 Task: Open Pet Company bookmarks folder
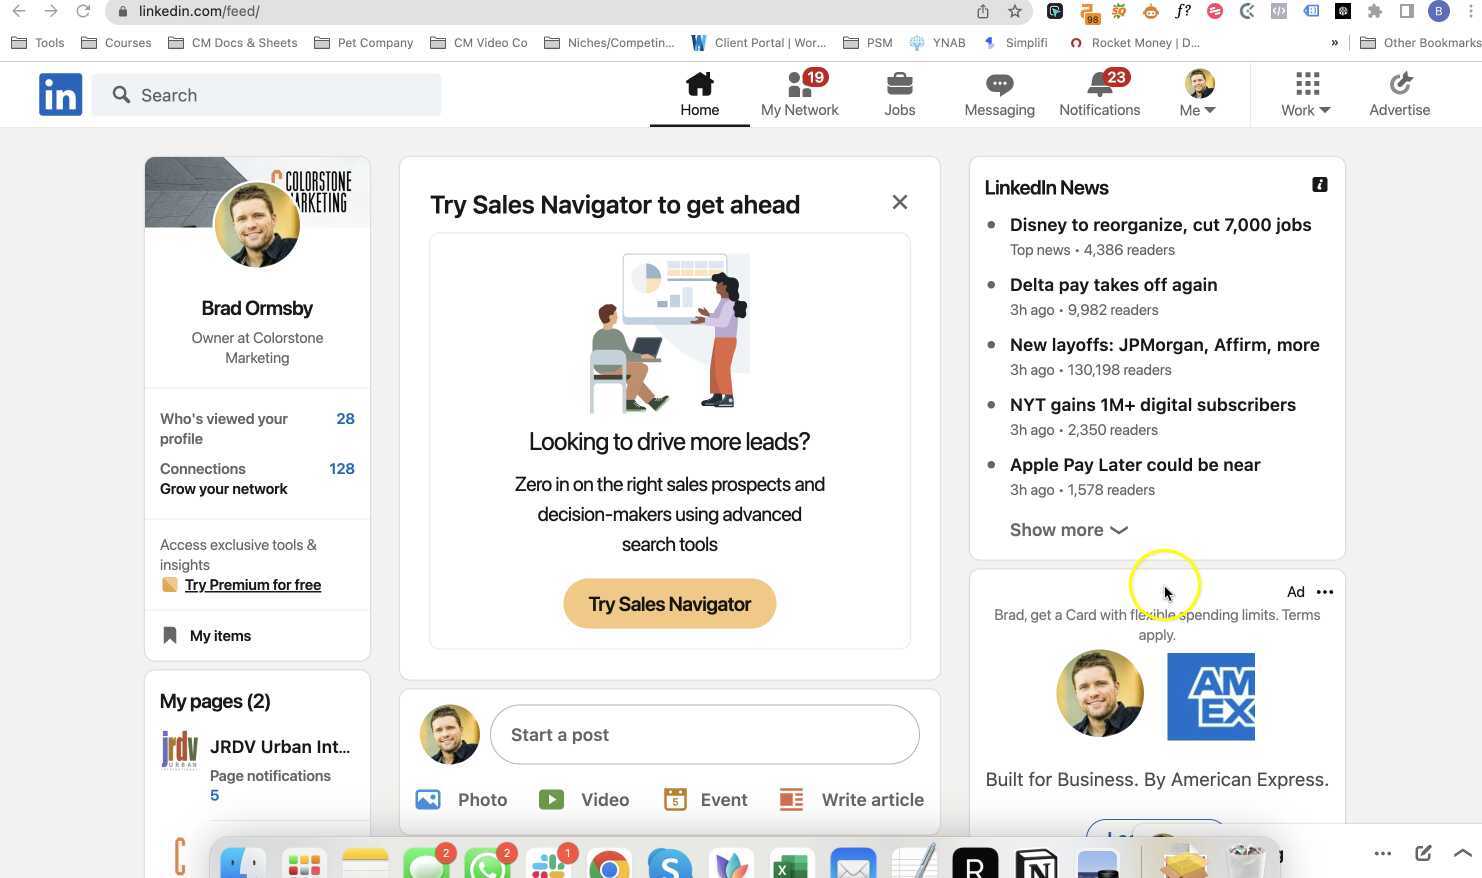click(x=363, y=43)
